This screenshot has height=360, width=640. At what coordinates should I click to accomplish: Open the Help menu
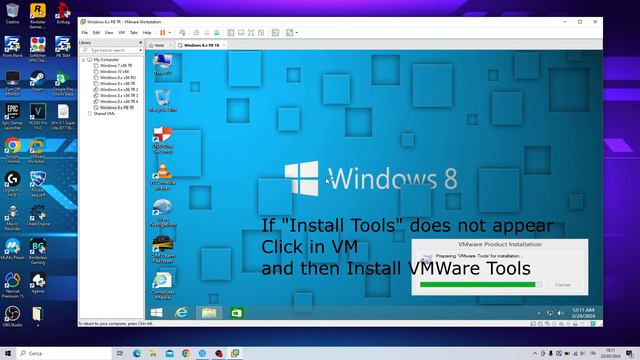coord(147,33)
